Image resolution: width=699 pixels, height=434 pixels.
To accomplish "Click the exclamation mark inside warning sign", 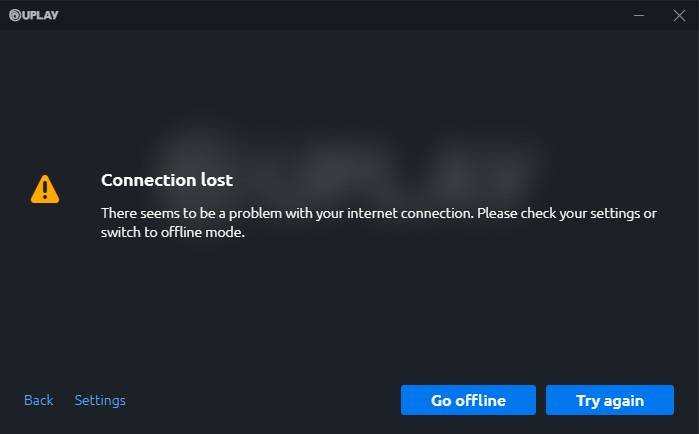I will point(45,190).
